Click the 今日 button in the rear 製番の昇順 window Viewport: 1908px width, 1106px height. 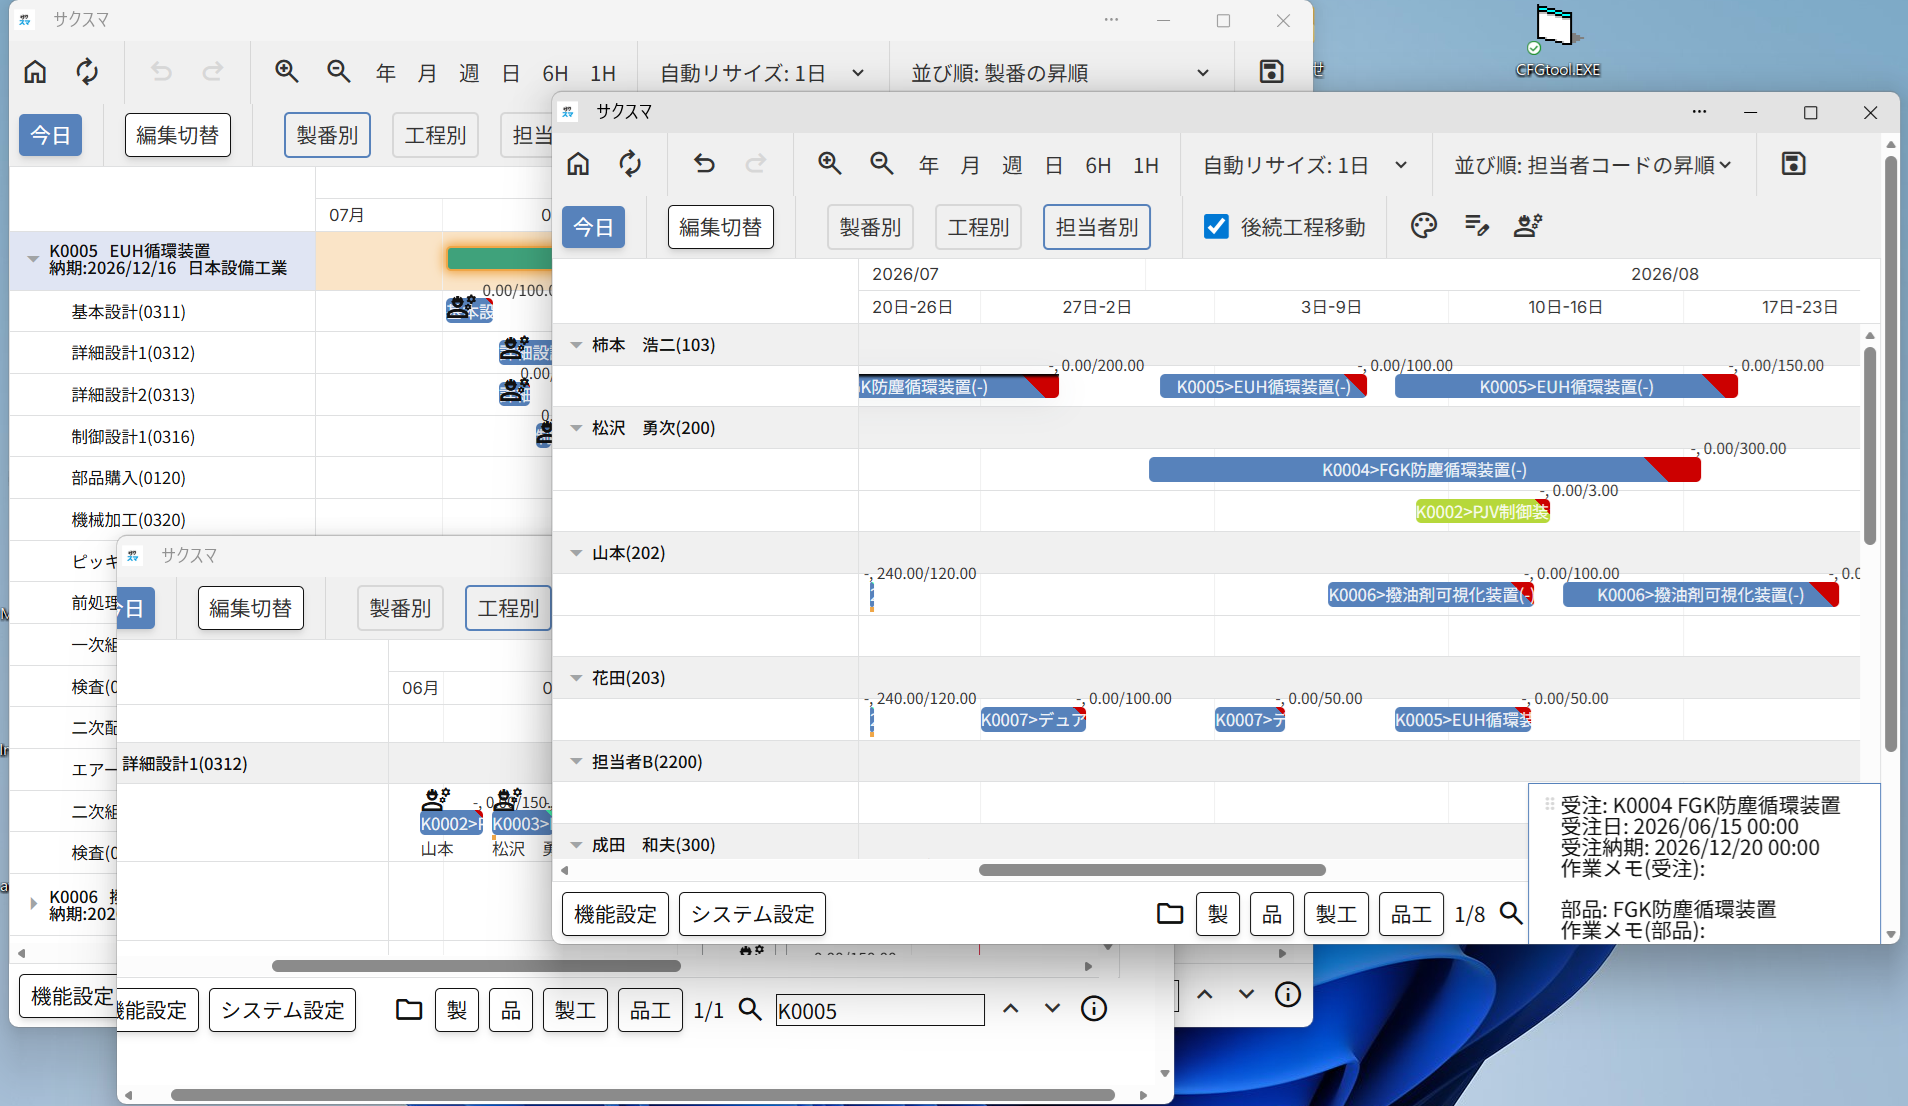pos(50,135)
